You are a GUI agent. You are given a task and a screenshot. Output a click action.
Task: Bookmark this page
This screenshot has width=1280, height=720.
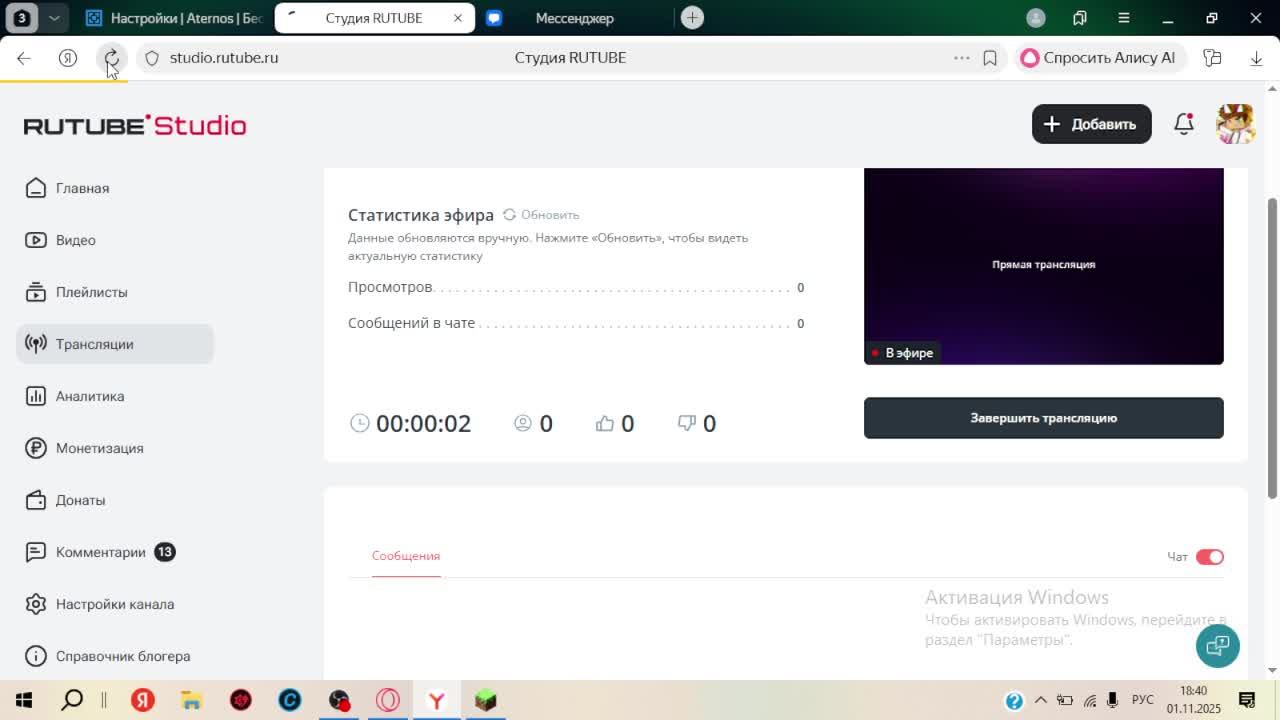990,58
